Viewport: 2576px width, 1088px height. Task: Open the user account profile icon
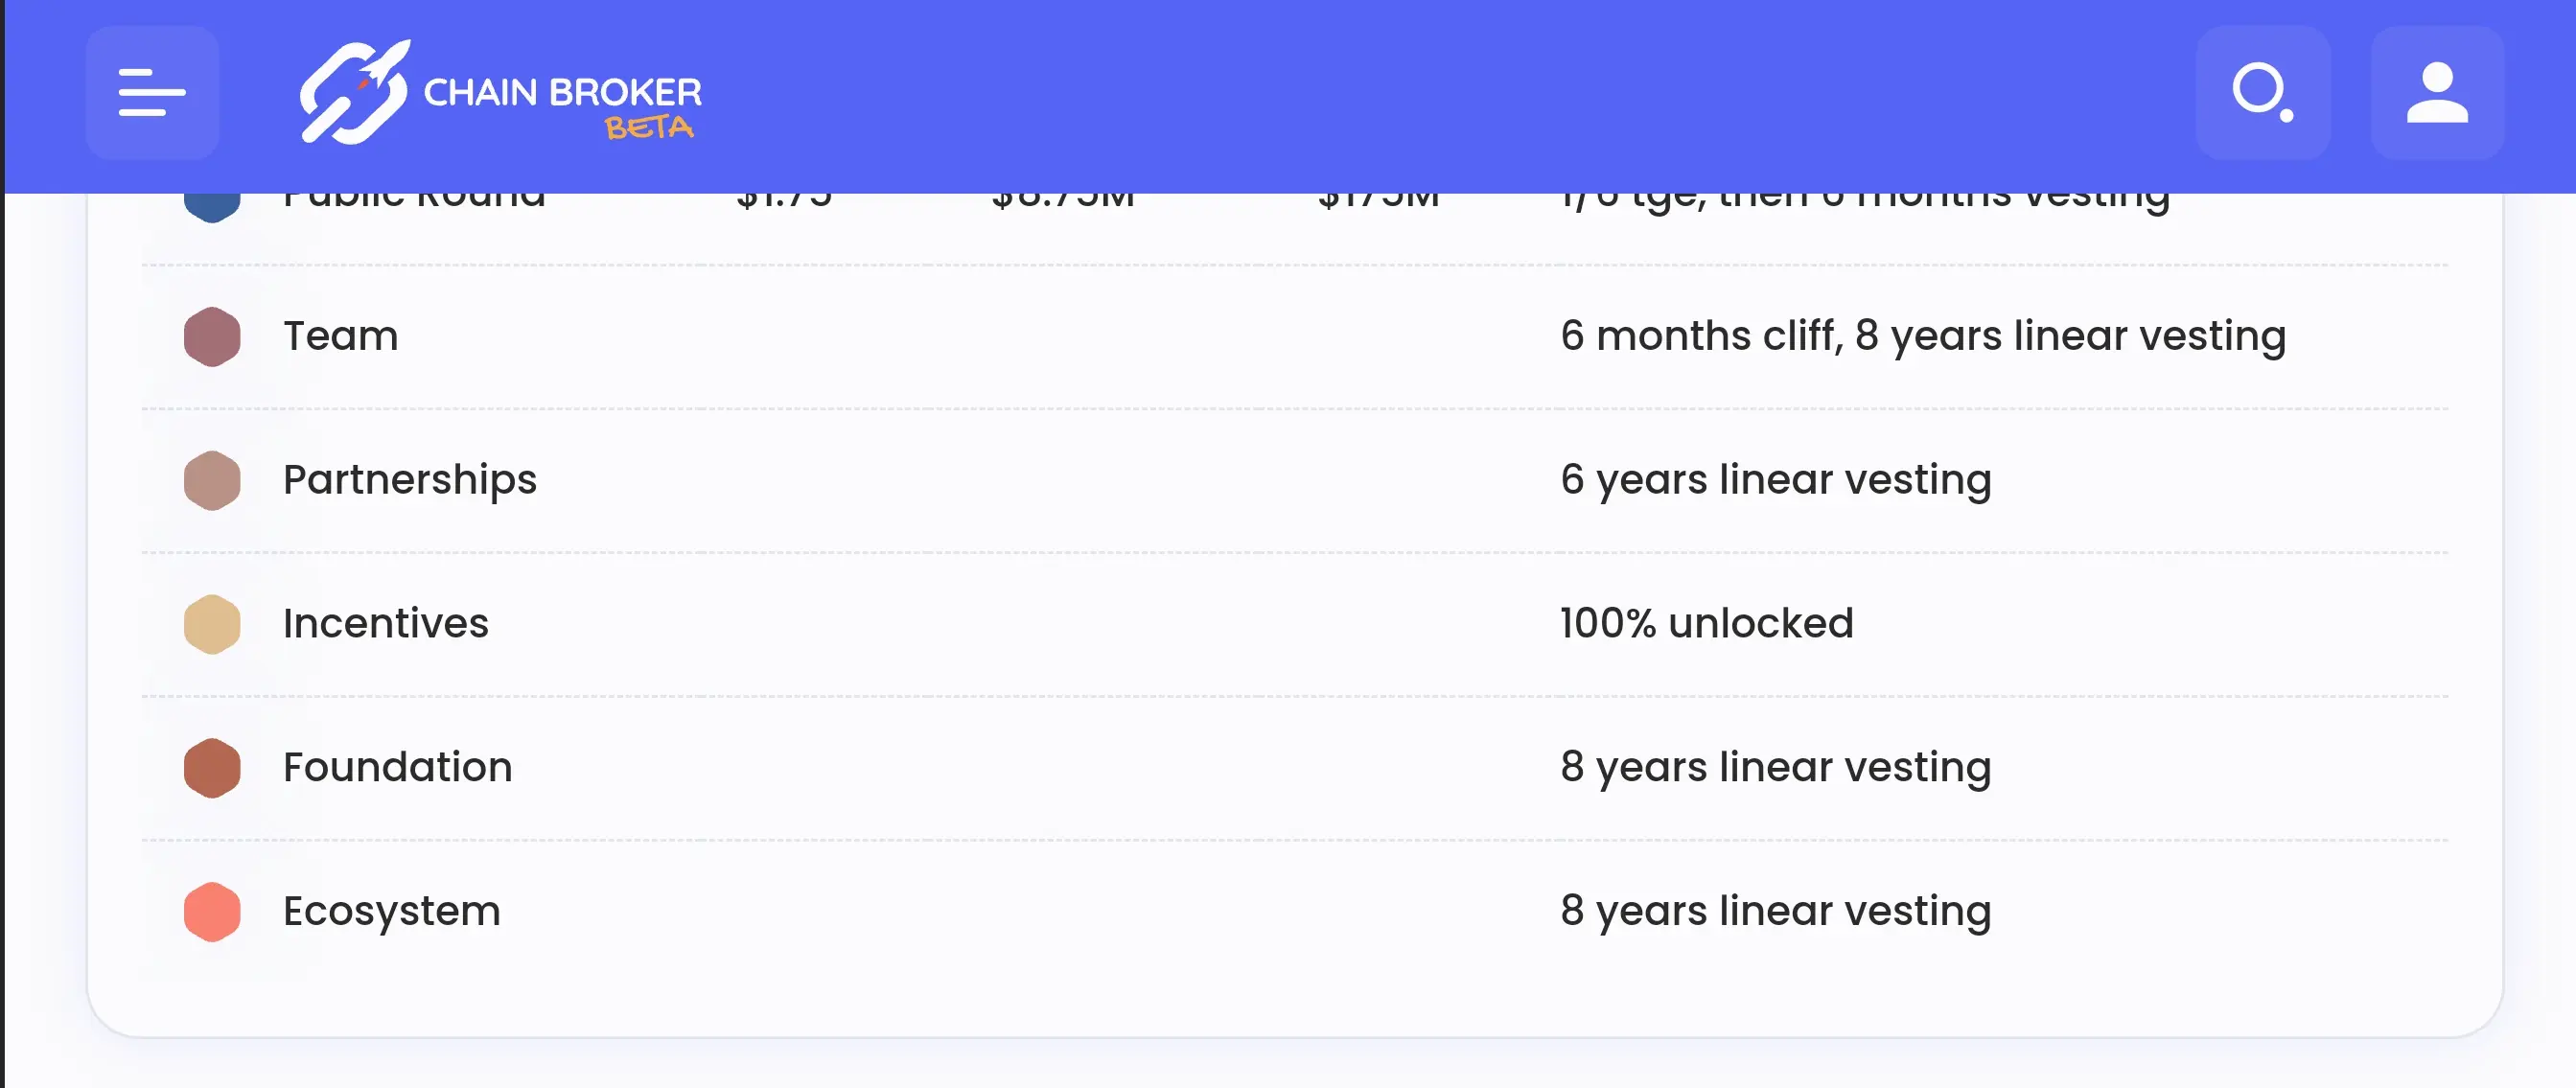[2436, 93]
